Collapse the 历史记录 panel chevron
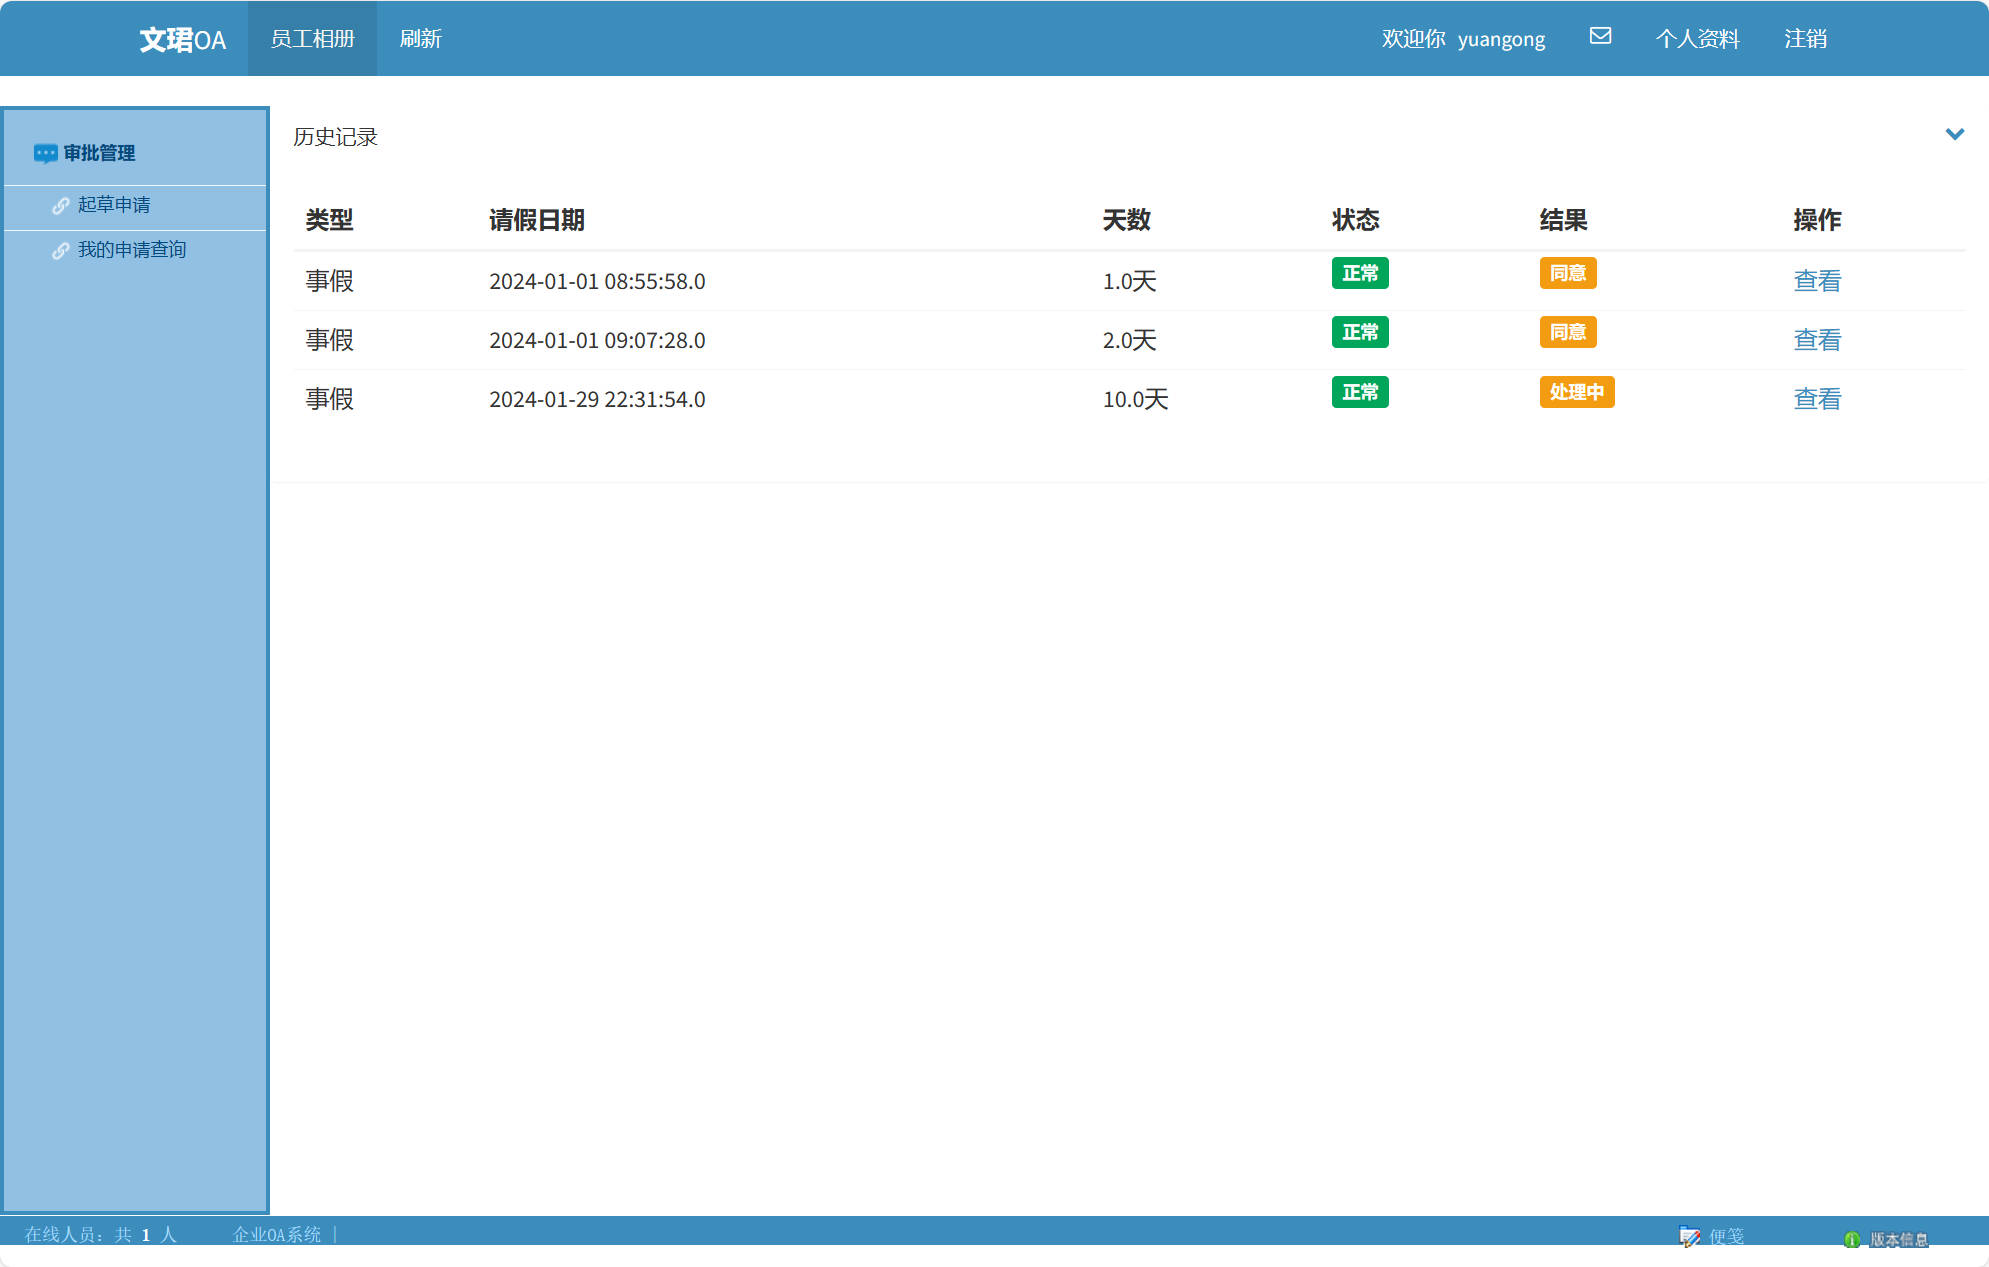The height and width of the screenshot is (1267, 1989). point(1954,134)
